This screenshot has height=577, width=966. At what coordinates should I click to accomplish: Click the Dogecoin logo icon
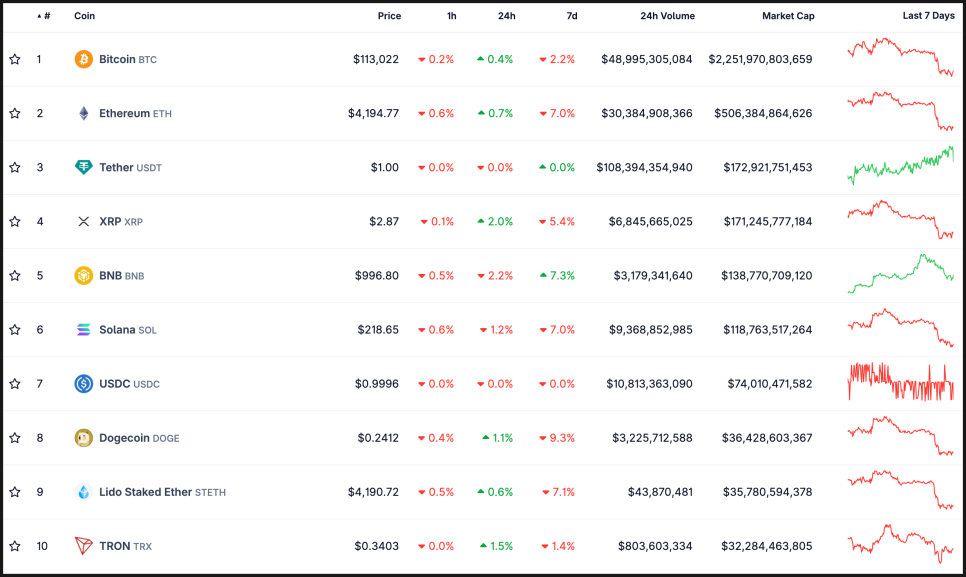coord(84,438)
